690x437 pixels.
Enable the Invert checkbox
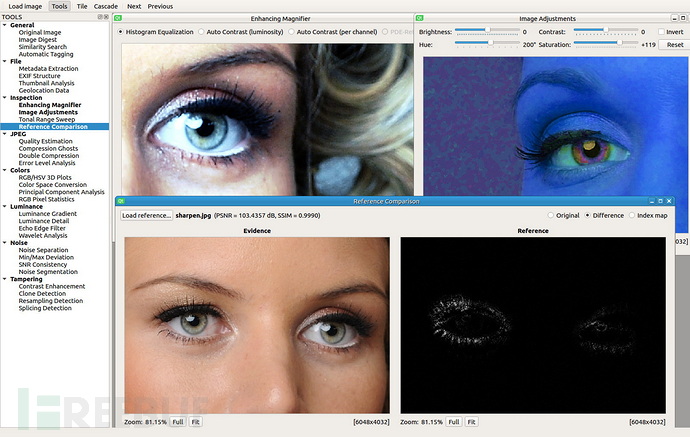(x=661, y=32)
